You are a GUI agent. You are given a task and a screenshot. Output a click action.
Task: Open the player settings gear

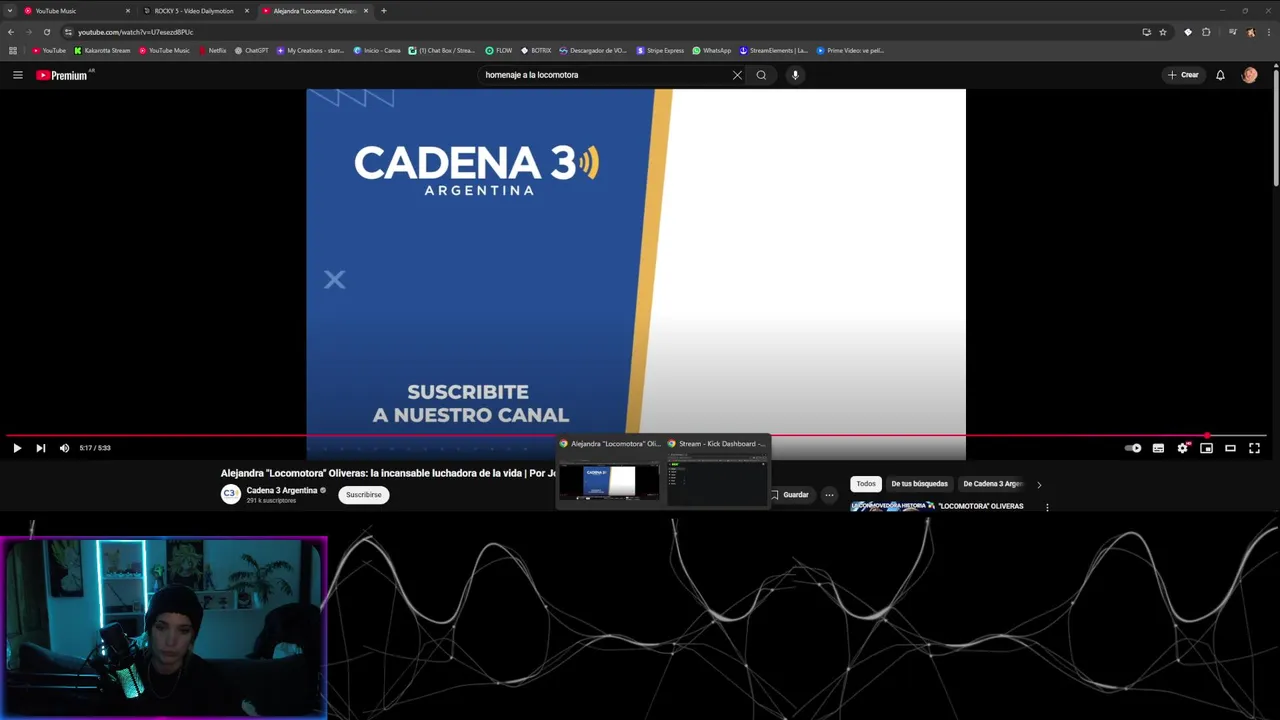pyautogui.click(x=1182, y=448)
